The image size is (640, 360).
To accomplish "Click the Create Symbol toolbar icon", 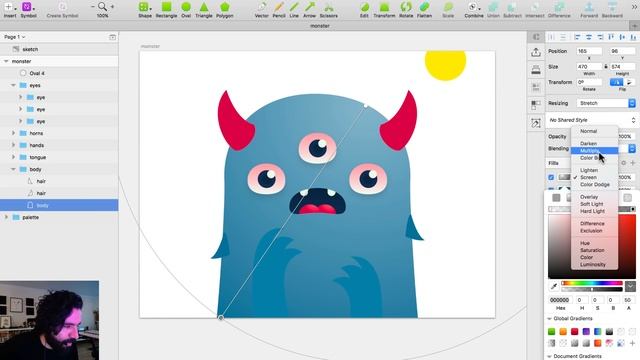I will click(x=62, y=10).
